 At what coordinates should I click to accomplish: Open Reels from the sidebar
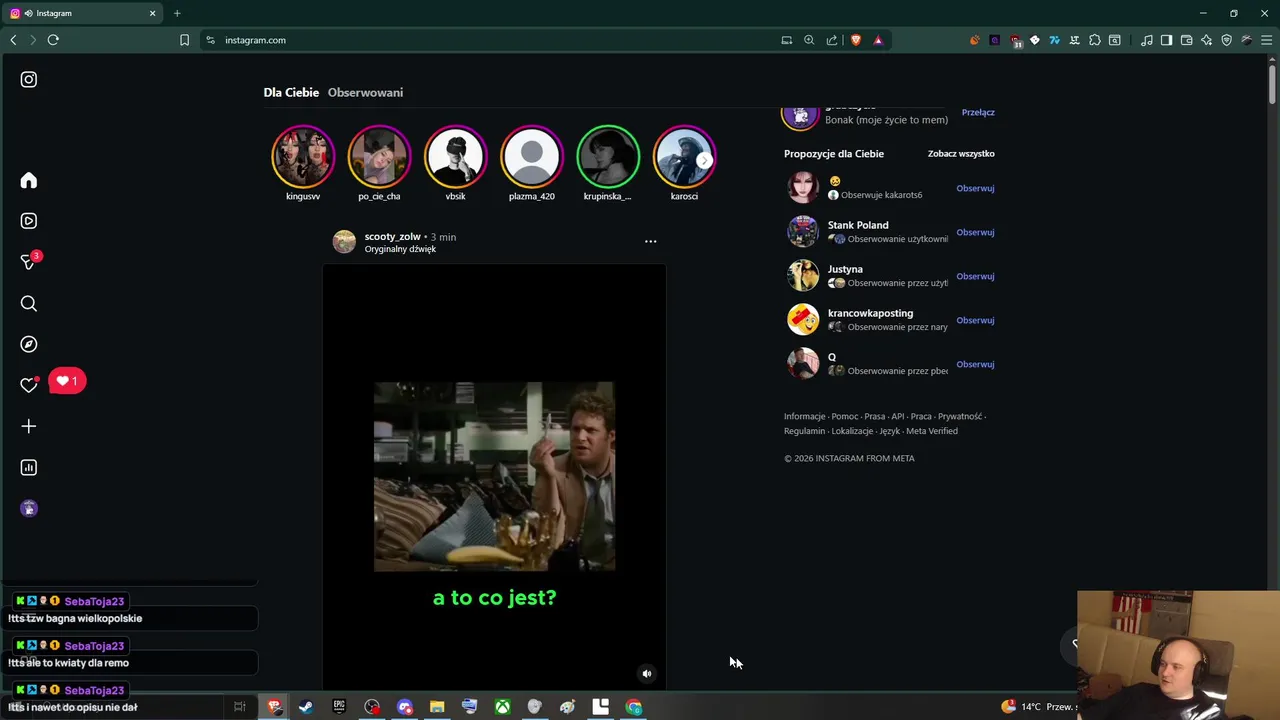tap(28, 221)
